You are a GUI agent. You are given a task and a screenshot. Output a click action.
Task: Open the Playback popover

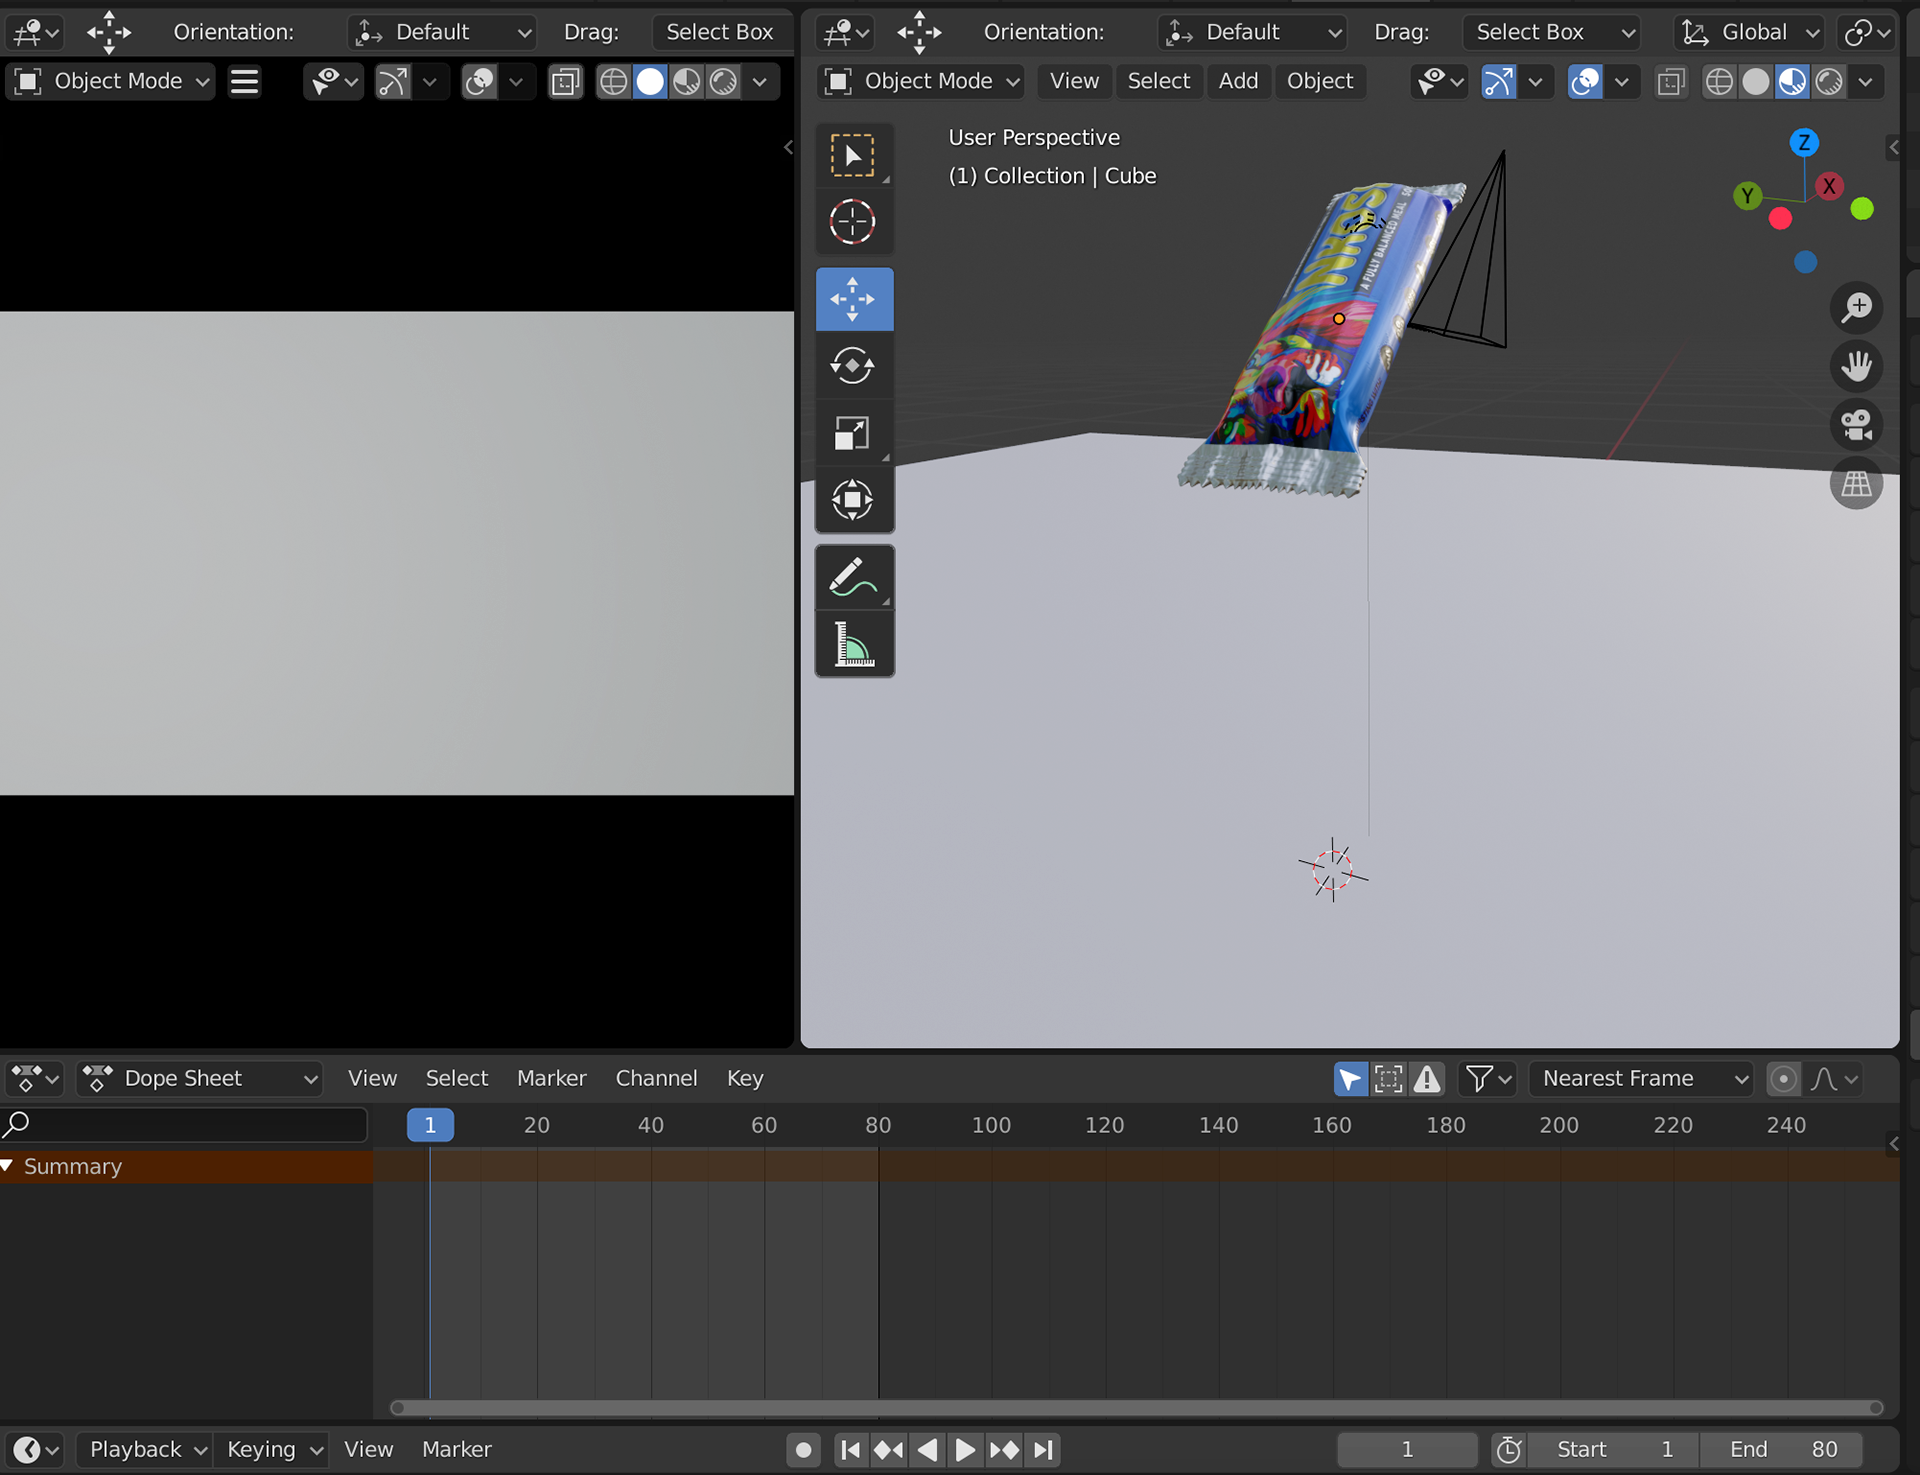pos(144,1449)
